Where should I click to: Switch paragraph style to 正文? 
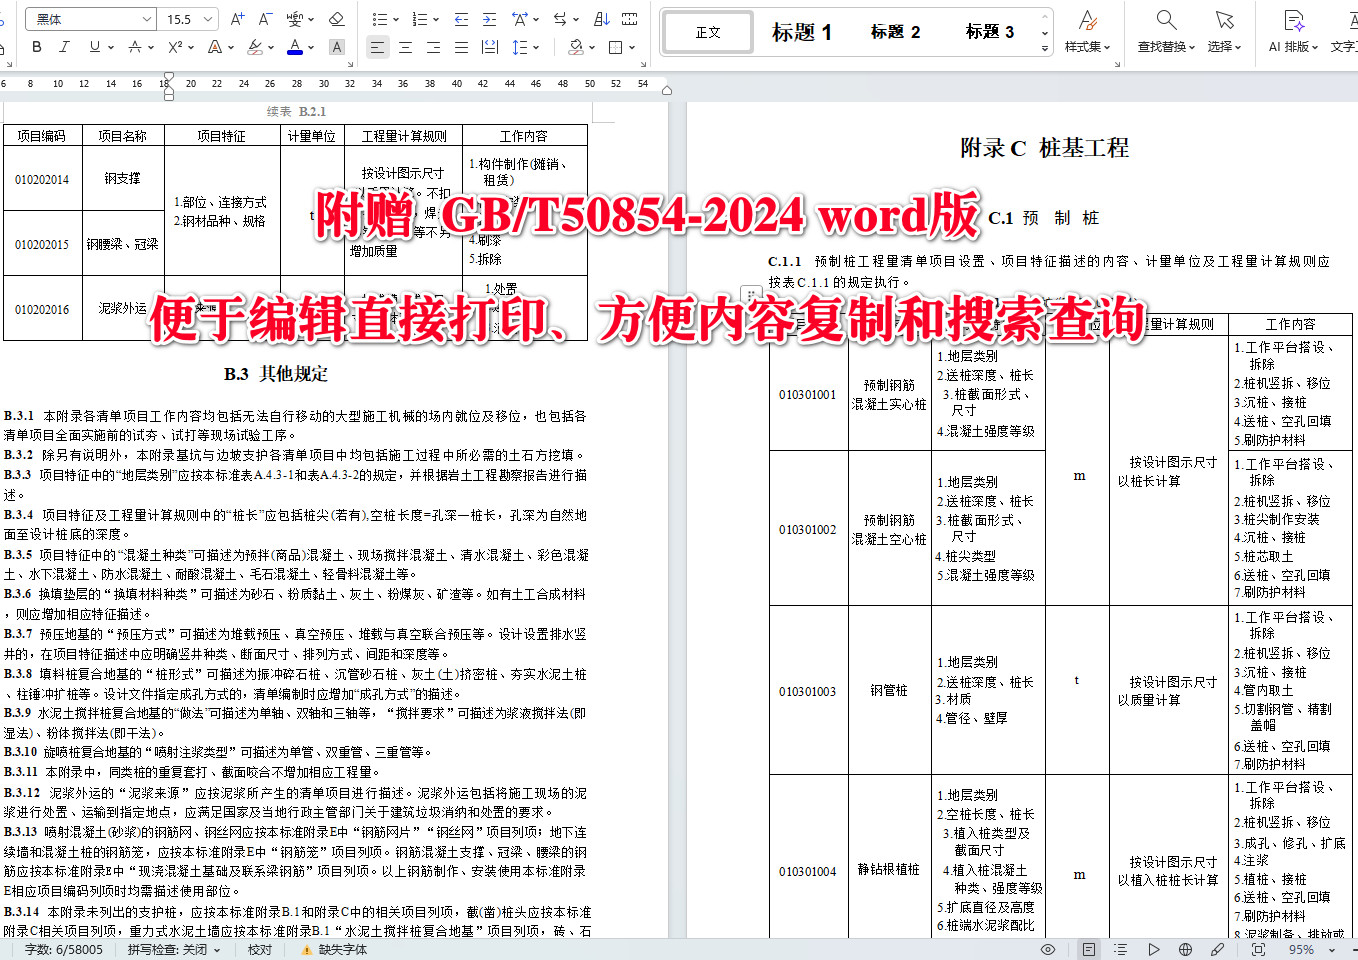707,31
